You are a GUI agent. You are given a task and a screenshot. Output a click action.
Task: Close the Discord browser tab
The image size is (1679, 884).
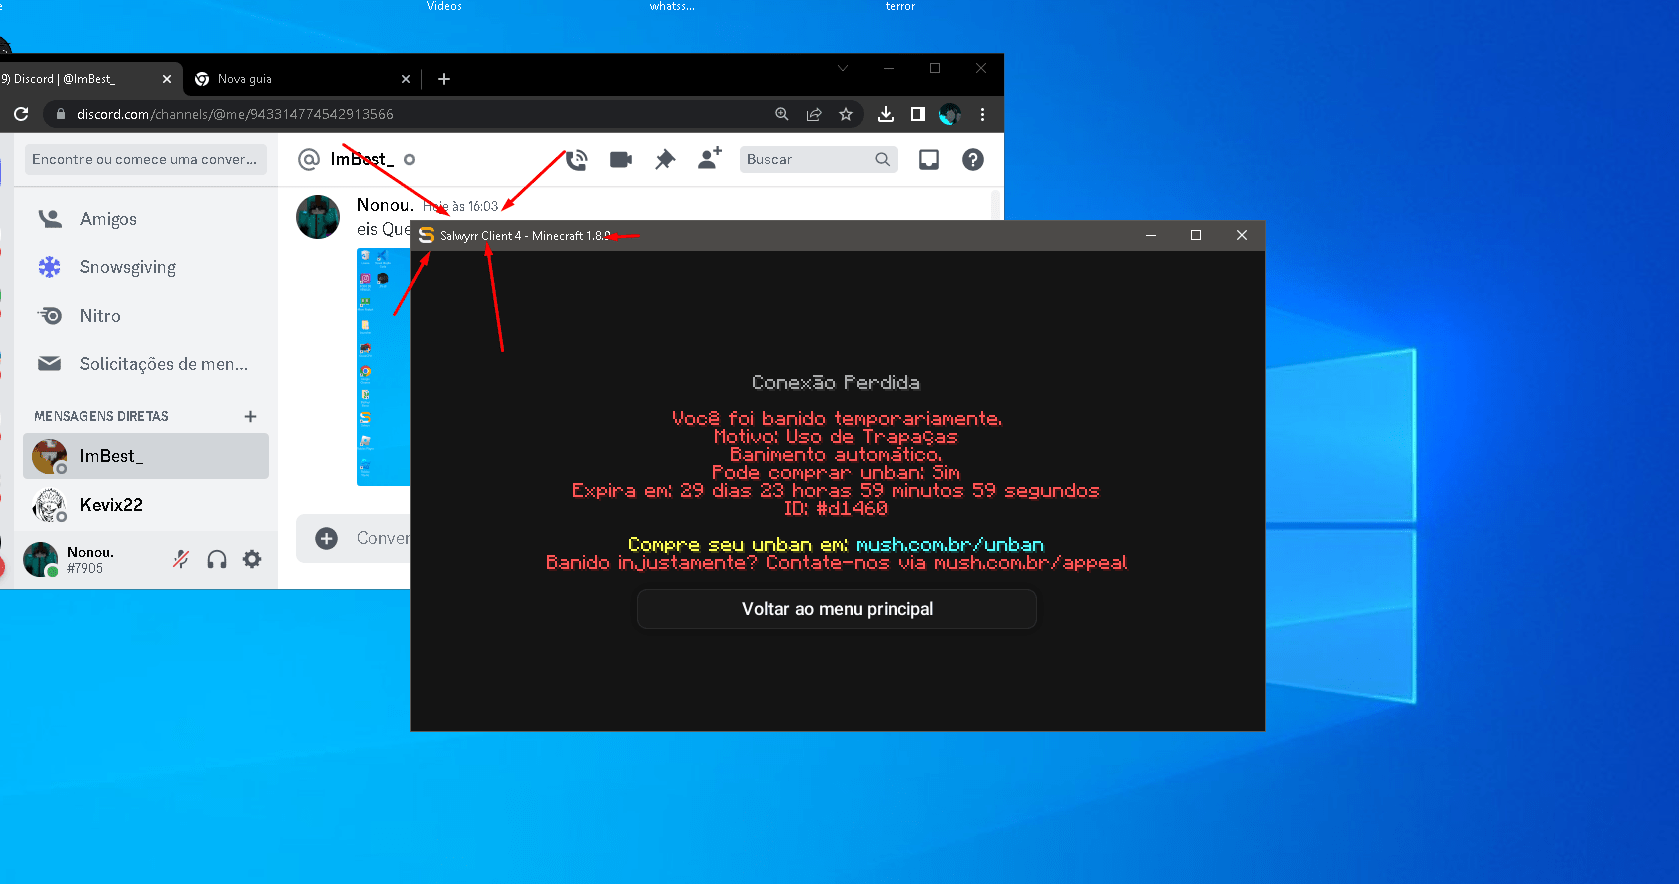(166, 79)
